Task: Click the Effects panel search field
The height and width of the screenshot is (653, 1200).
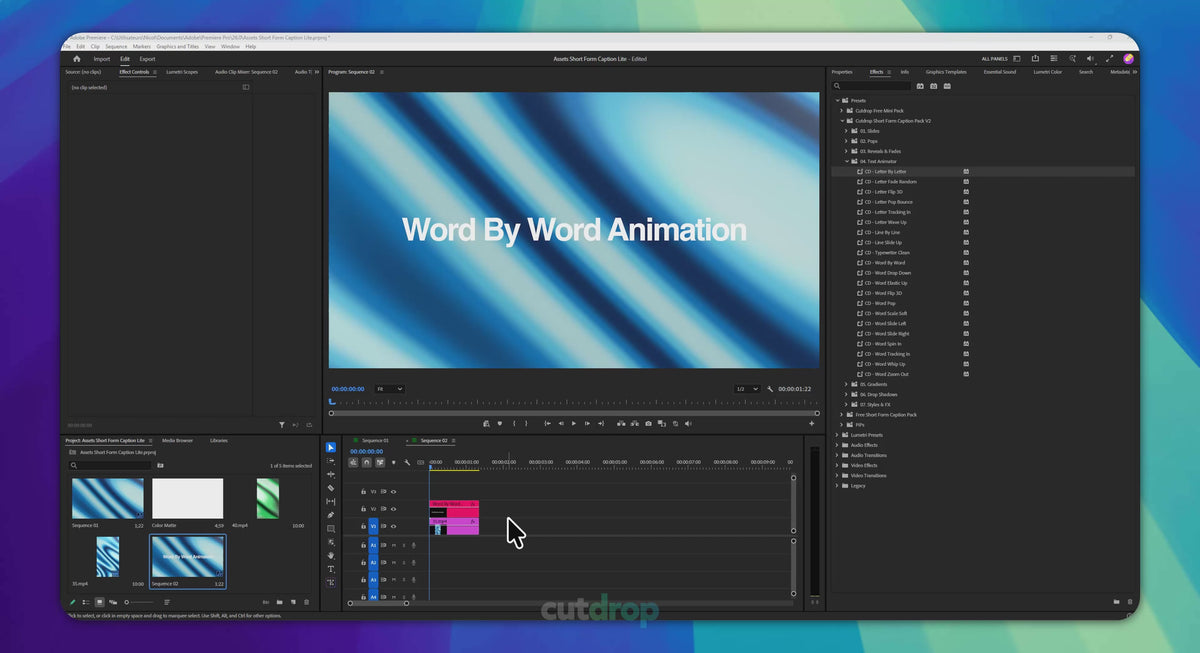Action: click(x=871, y=86)
